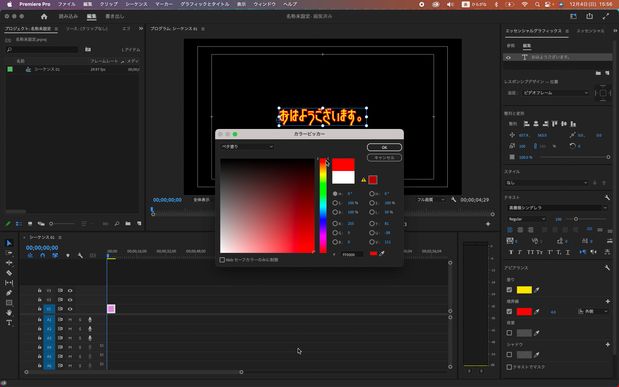Viewport: 619px width, 387px height.
Task: Open the font family dropdown
Action: click(557, 207)
